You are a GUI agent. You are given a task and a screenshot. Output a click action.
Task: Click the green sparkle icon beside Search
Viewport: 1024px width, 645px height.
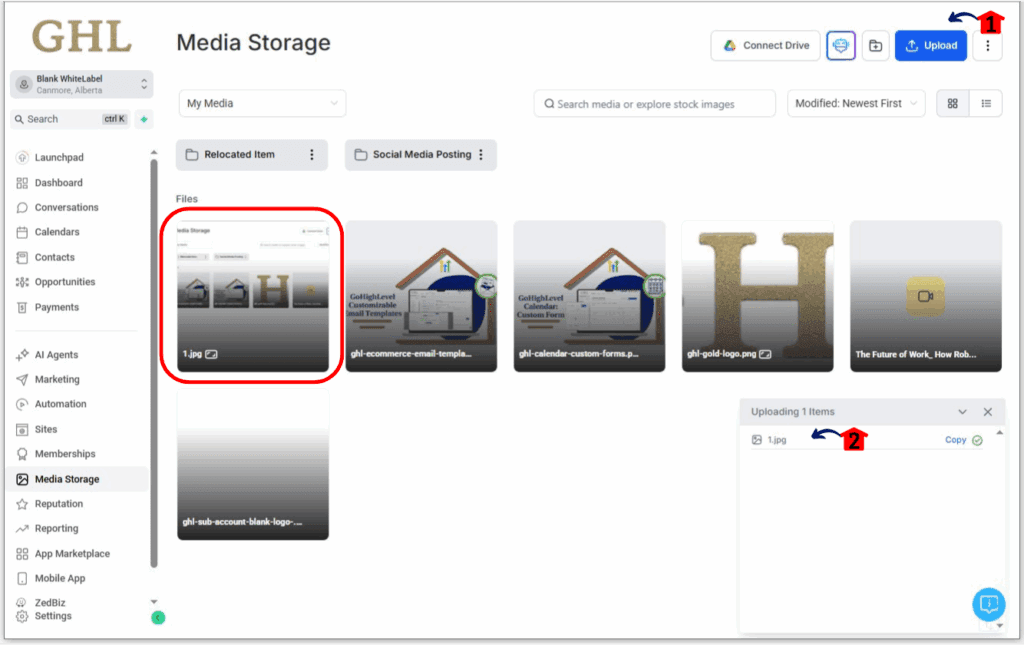click(x=144, y=119)
